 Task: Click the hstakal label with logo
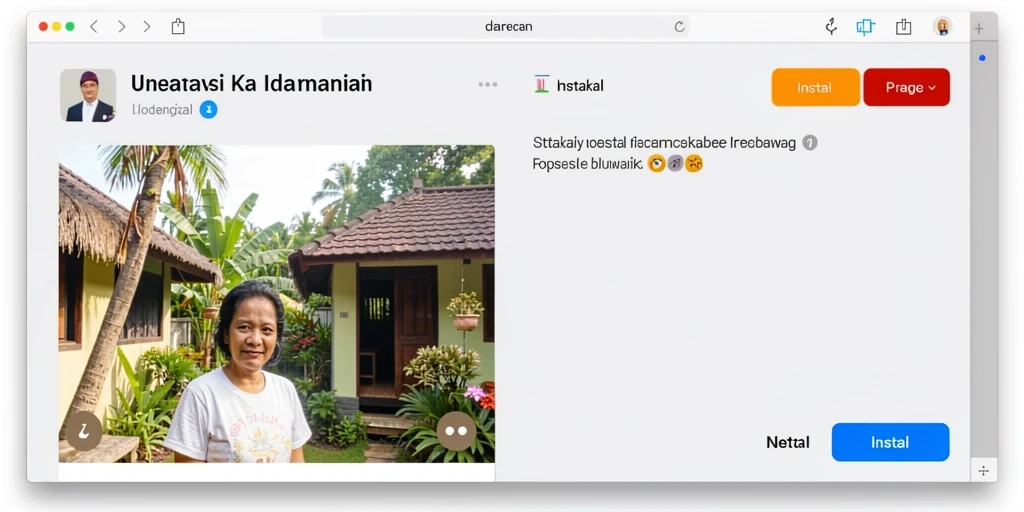[x=569, y=85]
